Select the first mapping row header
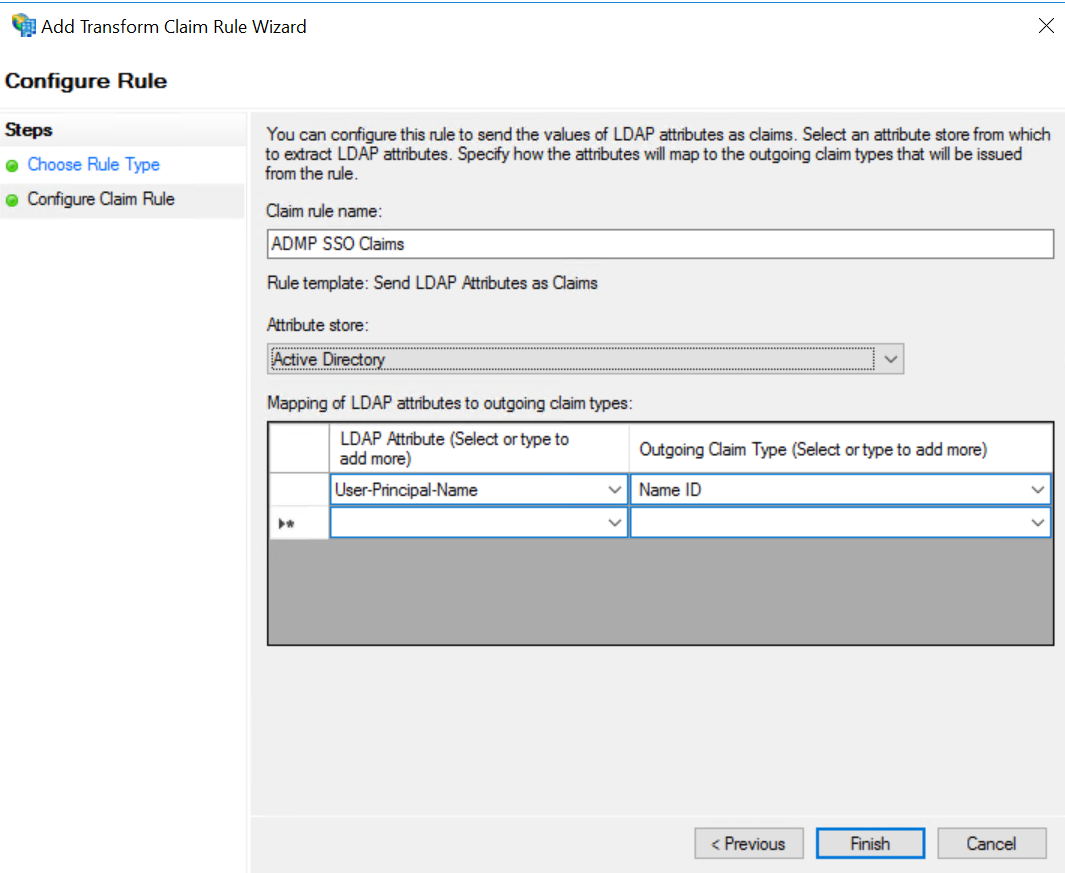 click(x=298, y=490)
